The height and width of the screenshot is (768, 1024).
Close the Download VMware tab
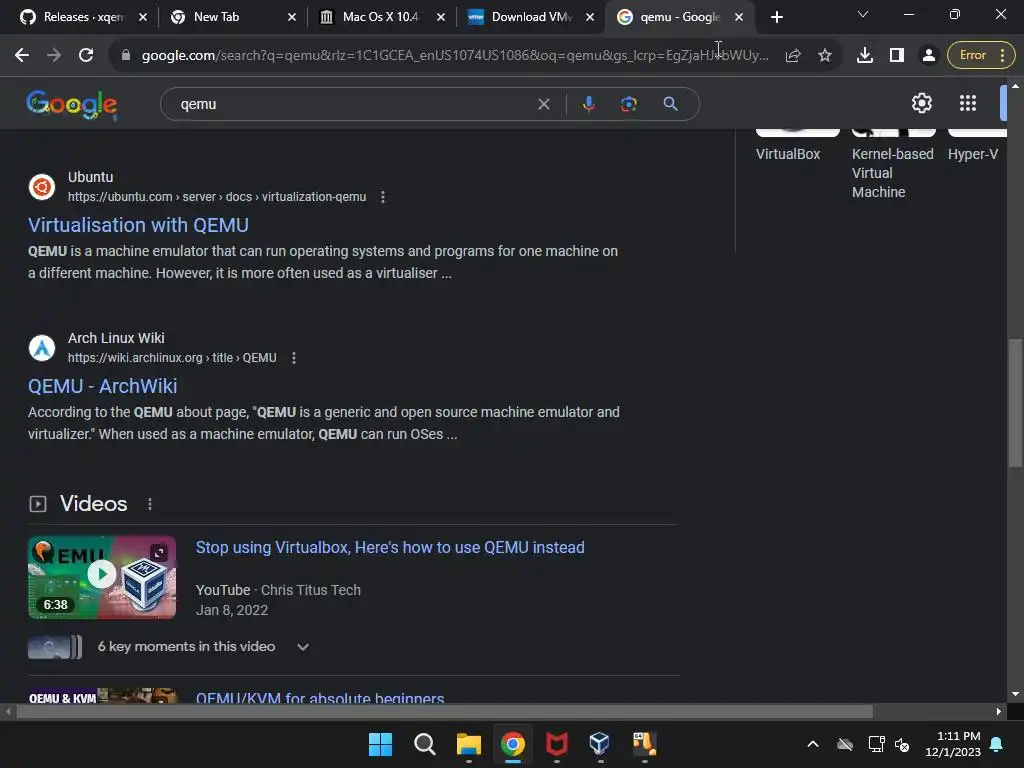(x=590, y=17)
